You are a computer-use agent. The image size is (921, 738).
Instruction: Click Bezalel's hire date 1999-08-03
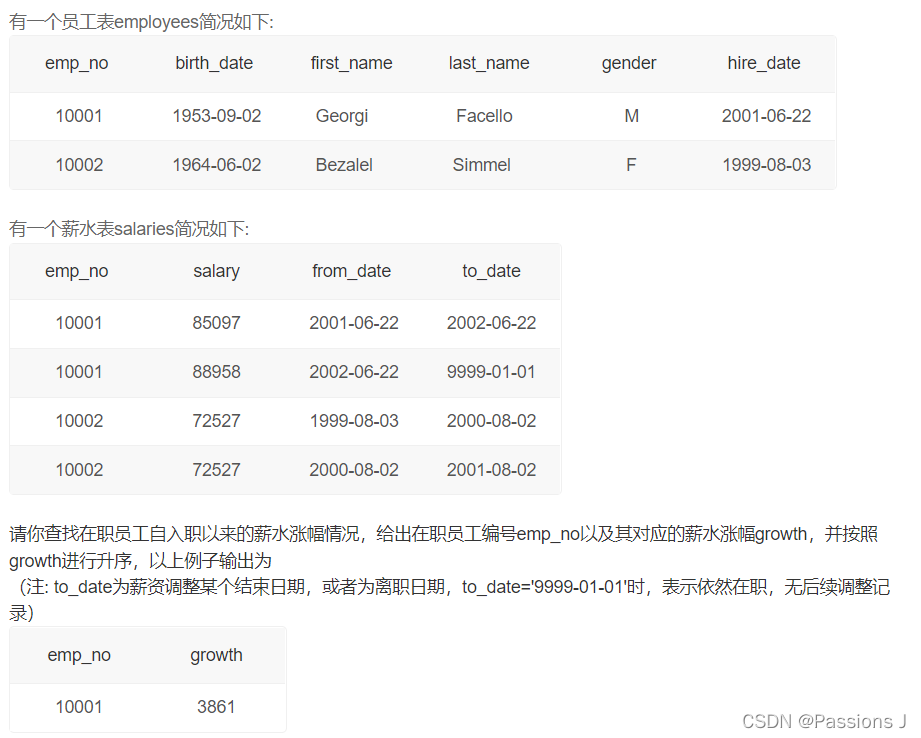pyautogui.click(x=766, y=165)
